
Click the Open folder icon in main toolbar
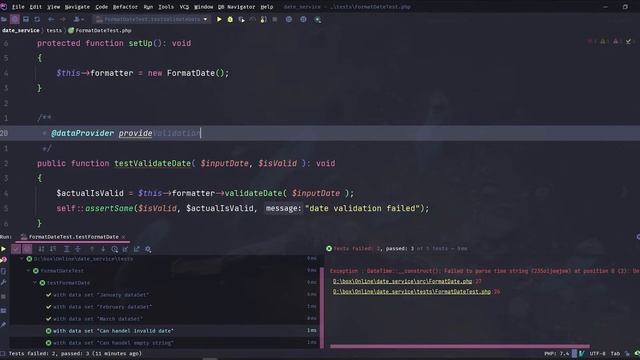point(4,19)
